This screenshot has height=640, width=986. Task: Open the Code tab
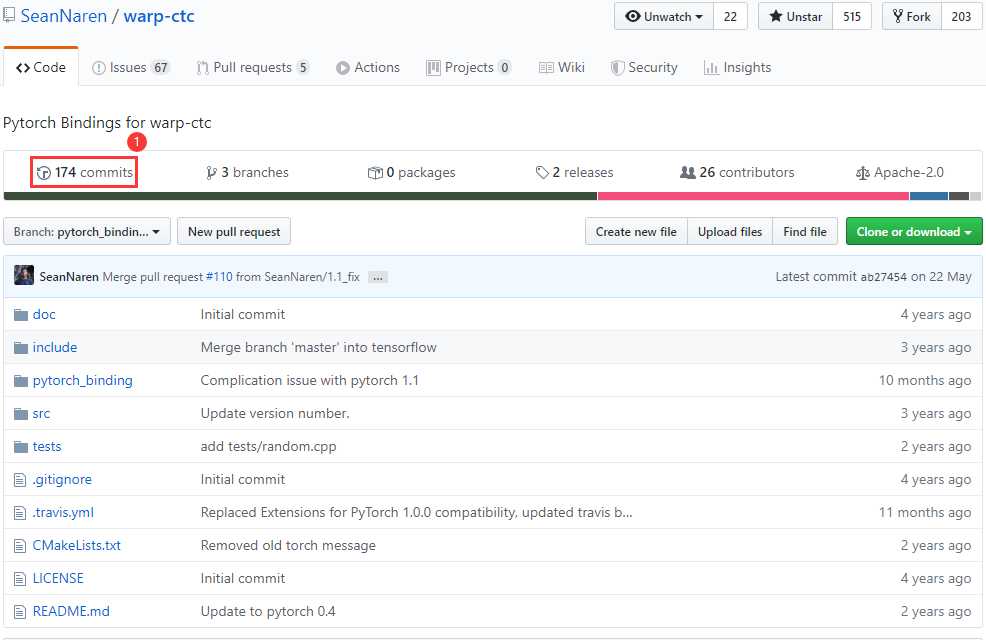(x=41, y=67)
